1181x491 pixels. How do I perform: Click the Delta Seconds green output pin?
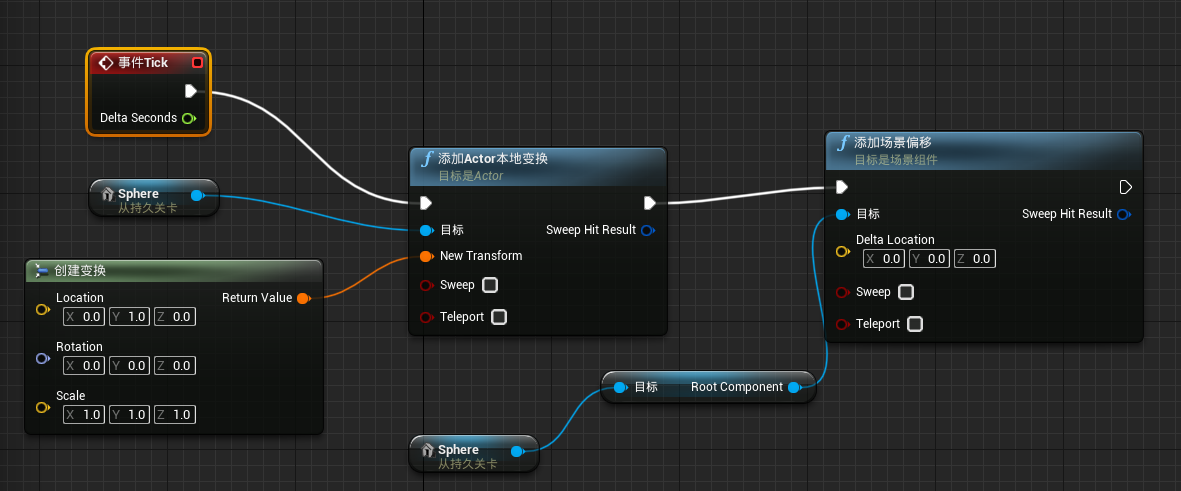point(188,118)
